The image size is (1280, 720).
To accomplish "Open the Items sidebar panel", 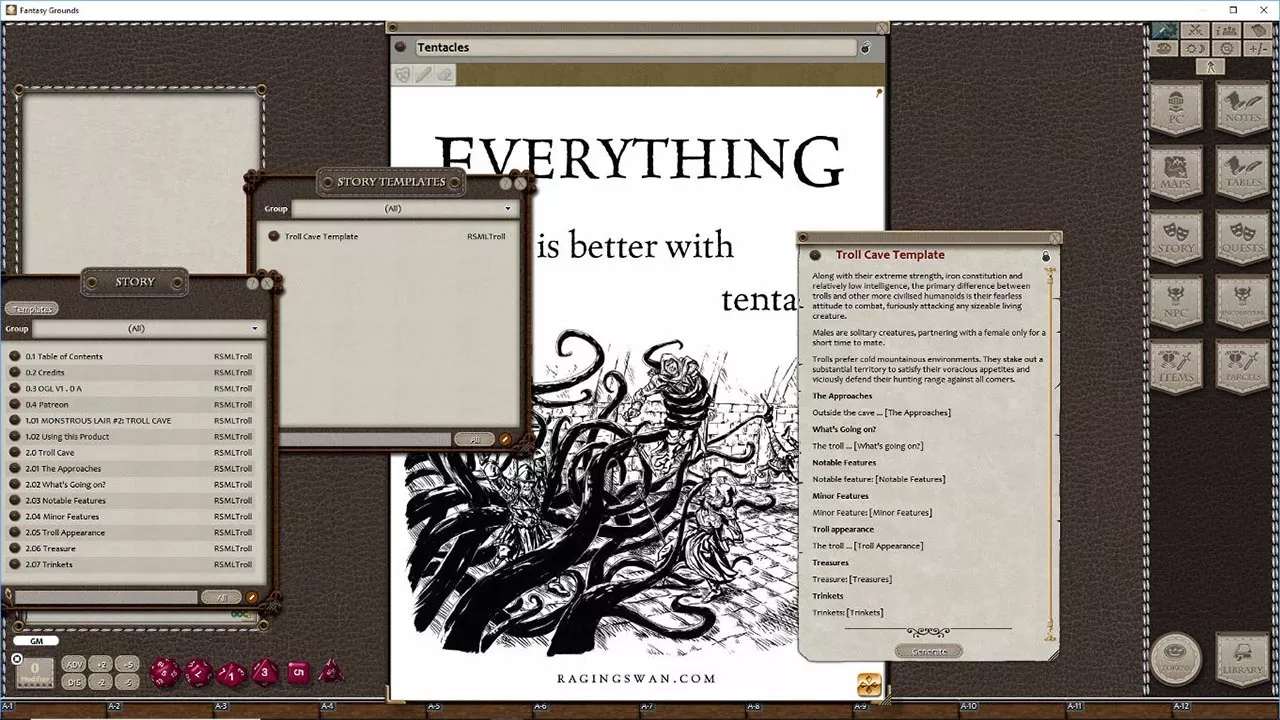I will [x=1176, y=367].
